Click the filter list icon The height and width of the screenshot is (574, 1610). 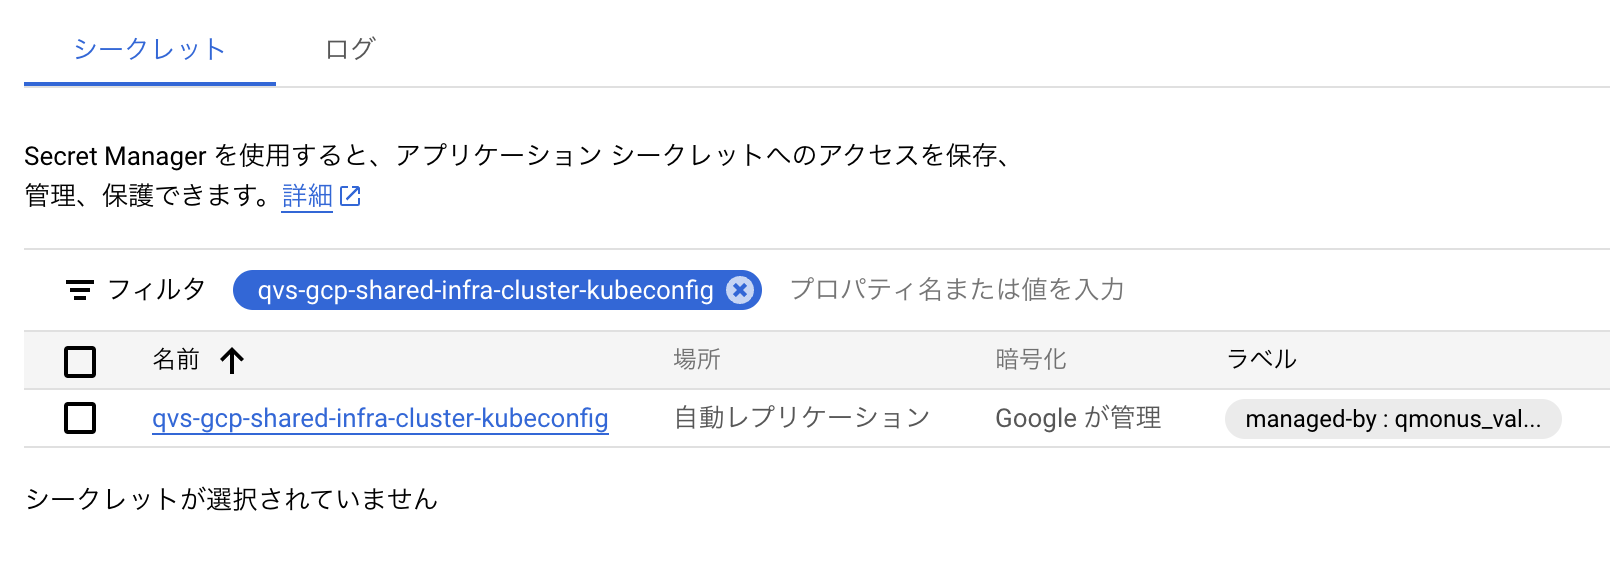tap(80, 290)
